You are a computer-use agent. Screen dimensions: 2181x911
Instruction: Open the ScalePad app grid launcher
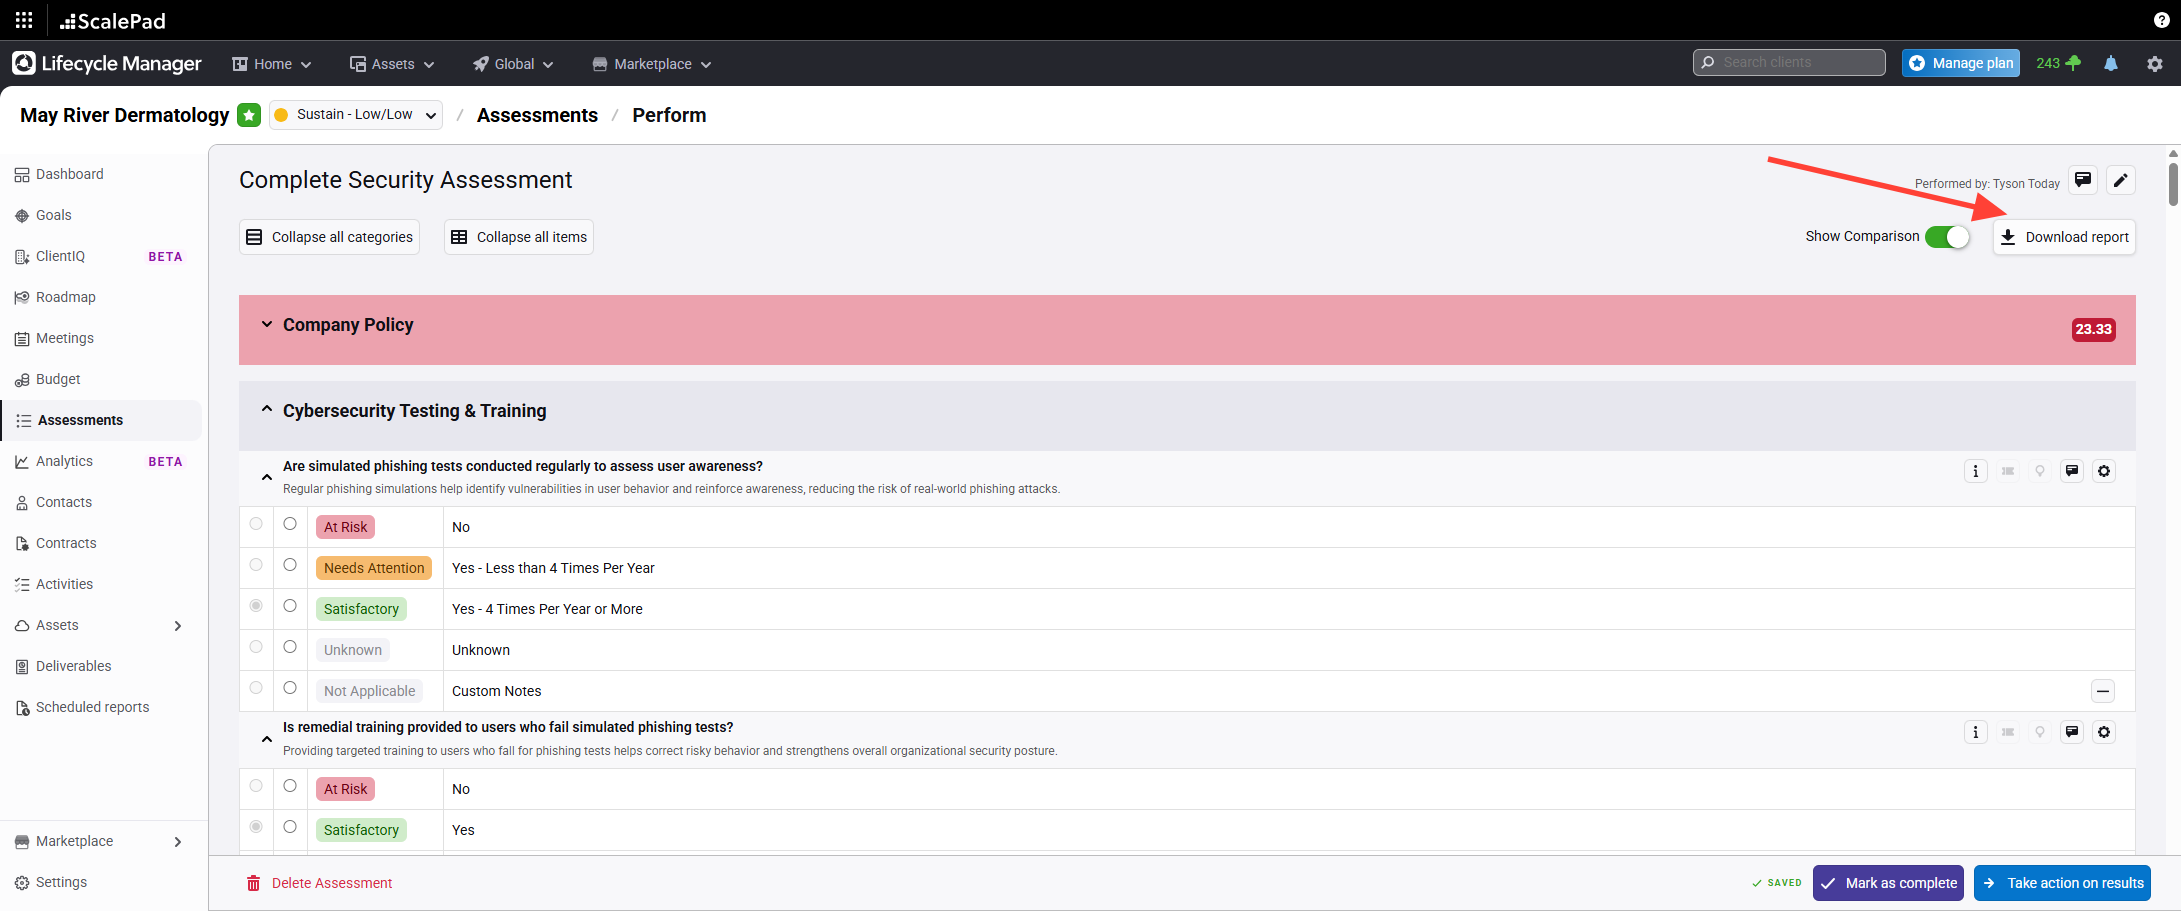tap(24, 20)
